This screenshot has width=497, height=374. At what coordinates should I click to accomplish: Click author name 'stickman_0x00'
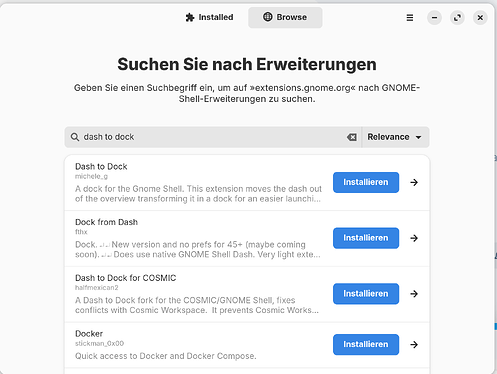99,343
